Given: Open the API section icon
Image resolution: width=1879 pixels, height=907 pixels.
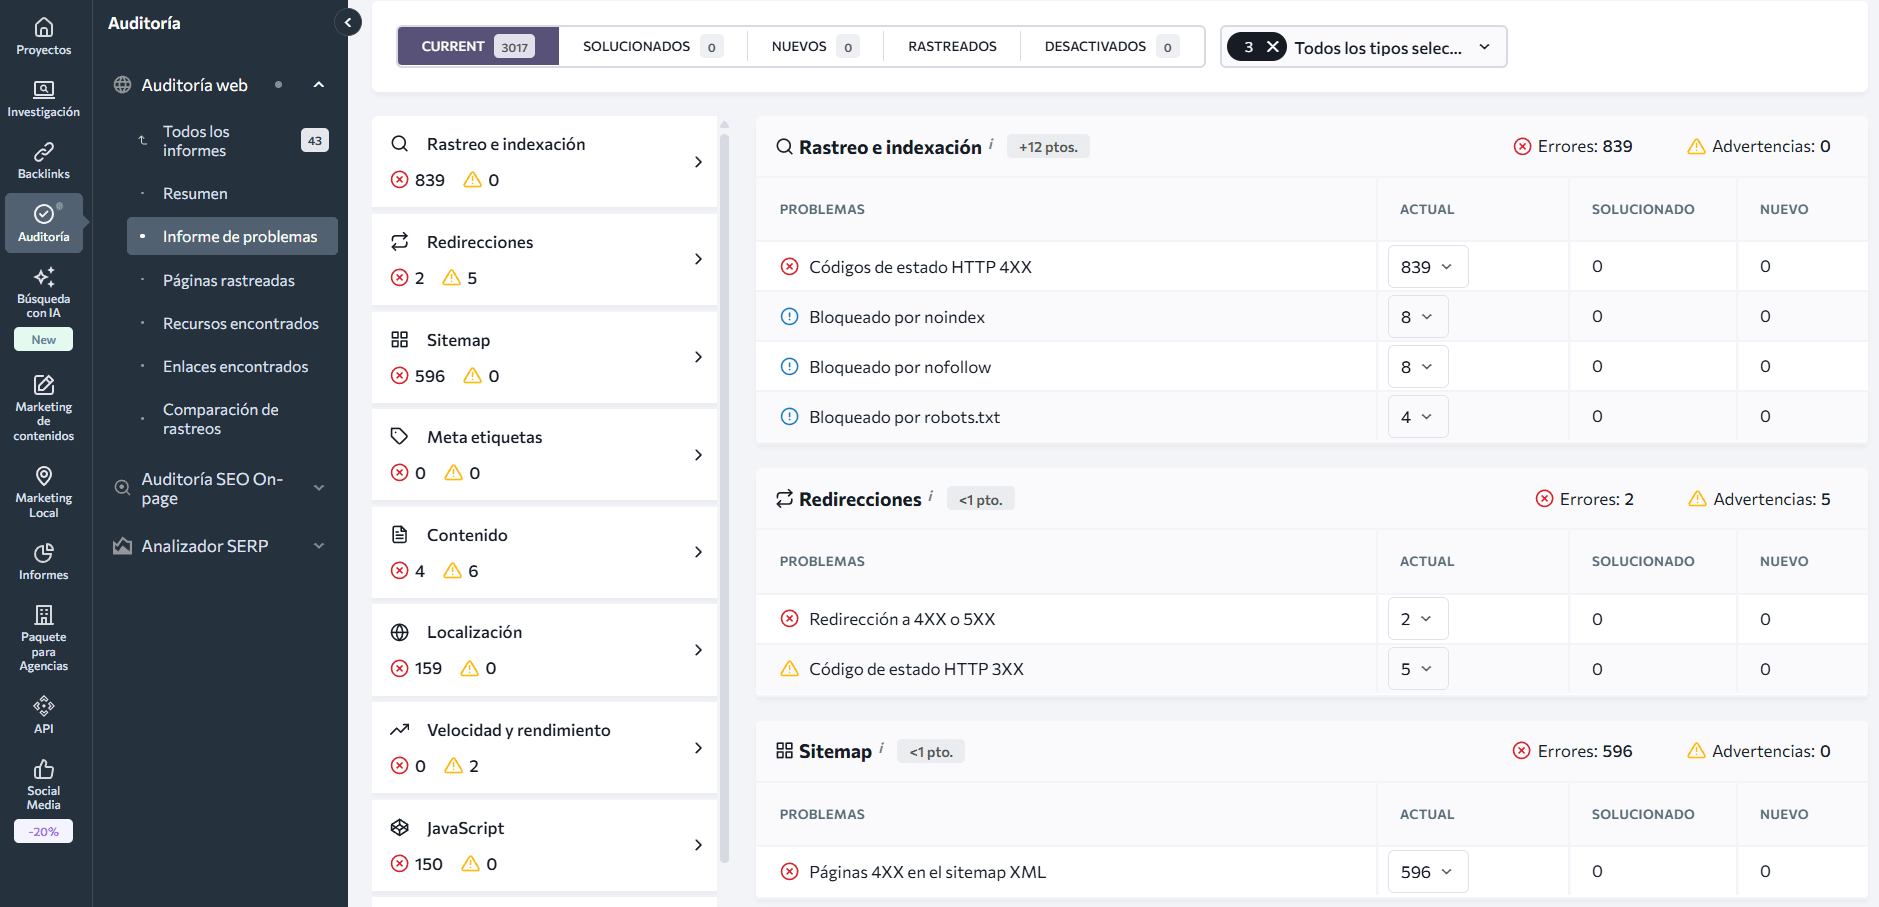Looking at the screenshot, I should click(44, 706).
